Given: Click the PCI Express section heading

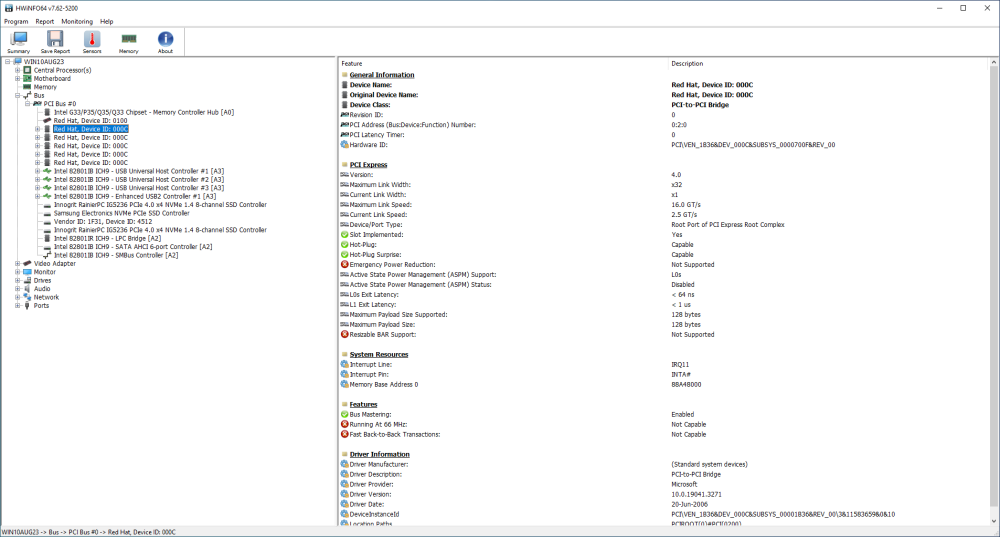Looking at the screenshot, I should (368, 165).
